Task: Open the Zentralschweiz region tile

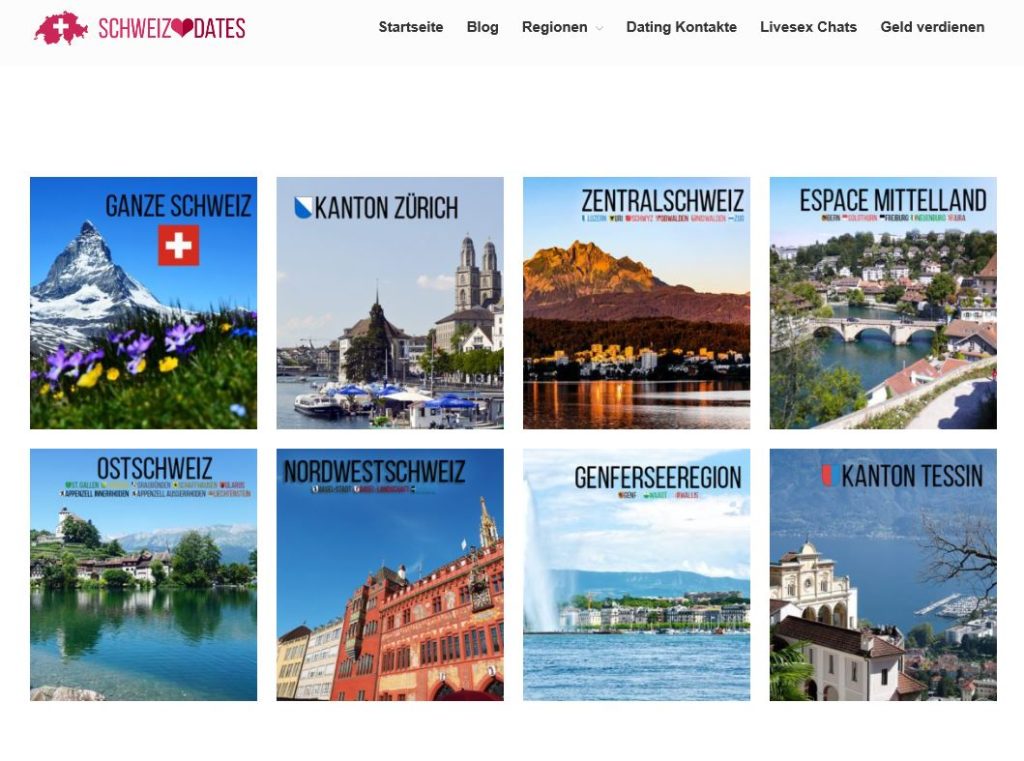Action: [x=637, y=303]
